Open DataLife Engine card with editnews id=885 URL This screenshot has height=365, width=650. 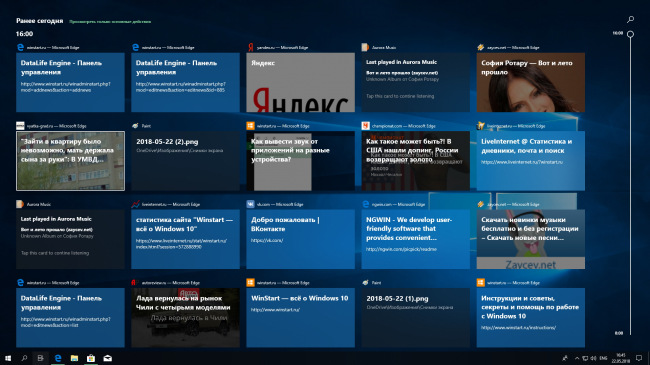pos(185,82)
